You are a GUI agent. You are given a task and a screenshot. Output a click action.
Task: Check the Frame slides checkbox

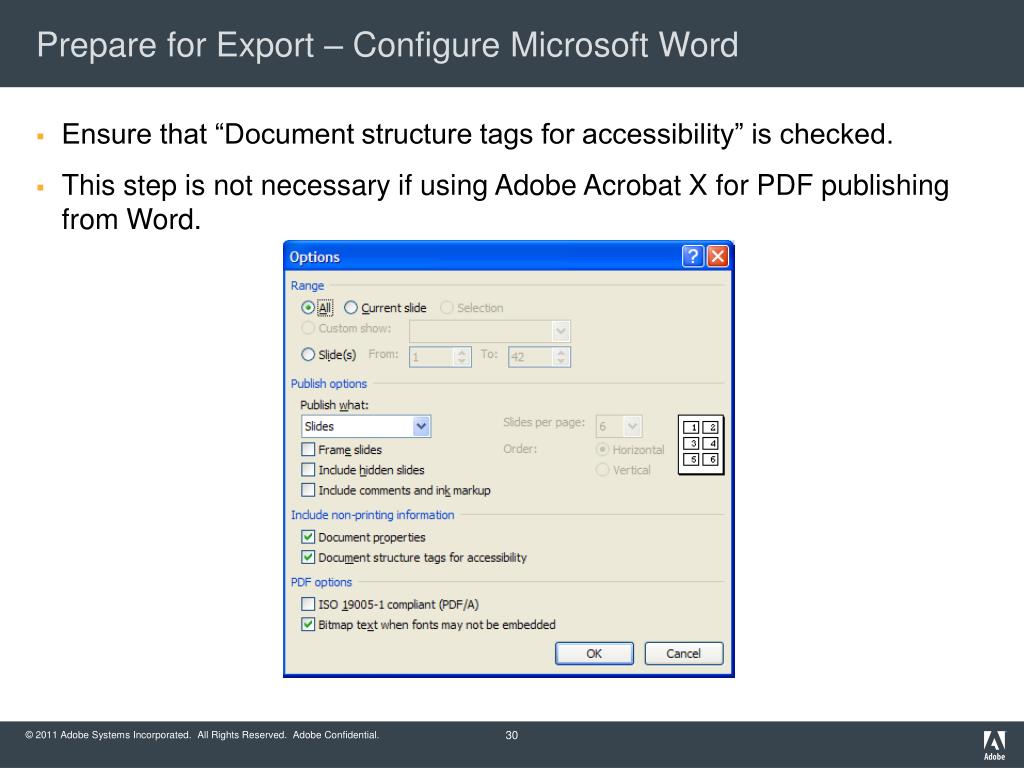tap(308, 449)
